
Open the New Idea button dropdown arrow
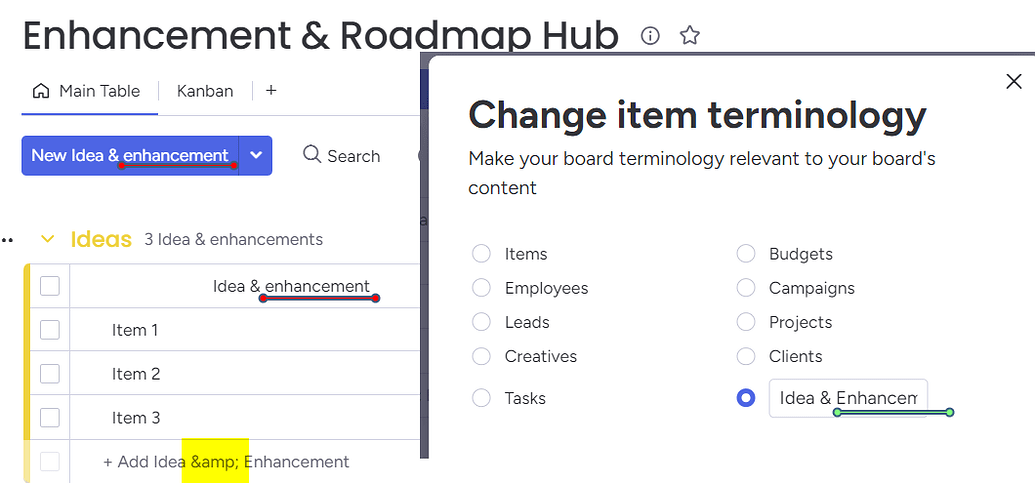256,156
